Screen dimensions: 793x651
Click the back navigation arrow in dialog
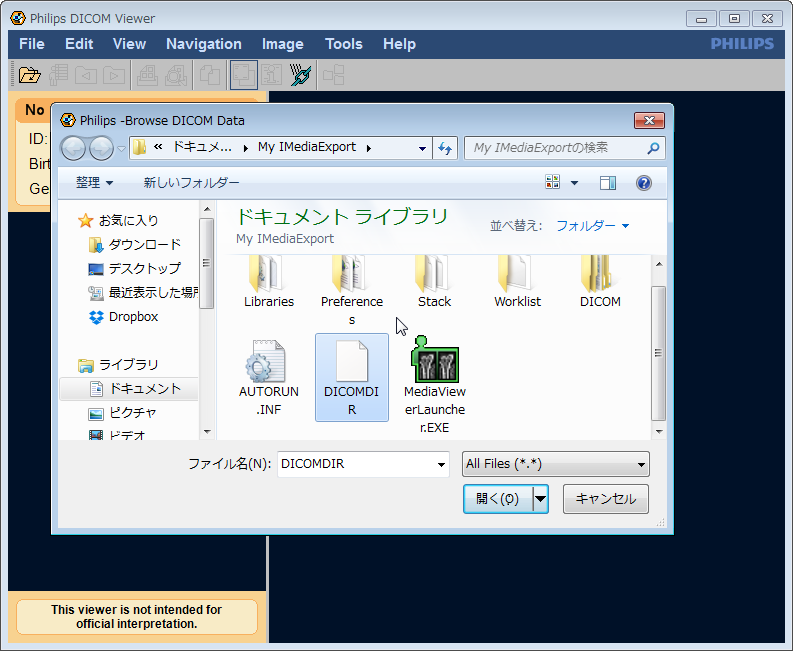73,148
